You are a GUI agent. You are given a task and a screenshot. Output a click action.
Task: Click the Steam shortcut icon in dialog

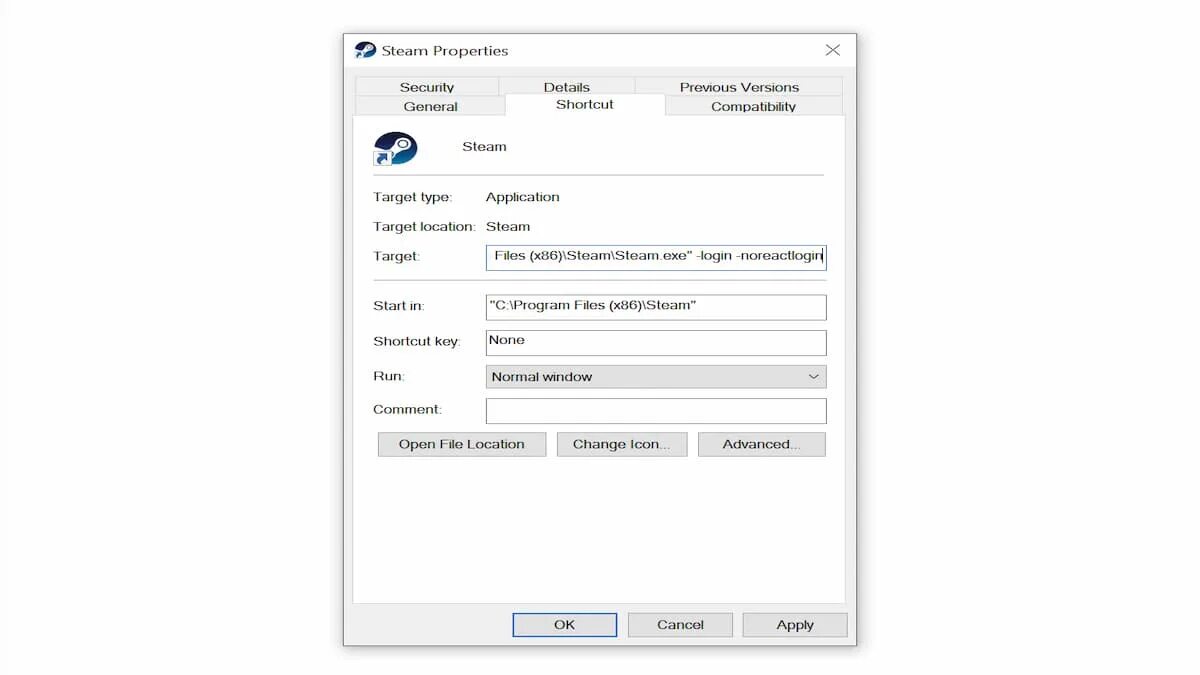(x=395, y=148)
